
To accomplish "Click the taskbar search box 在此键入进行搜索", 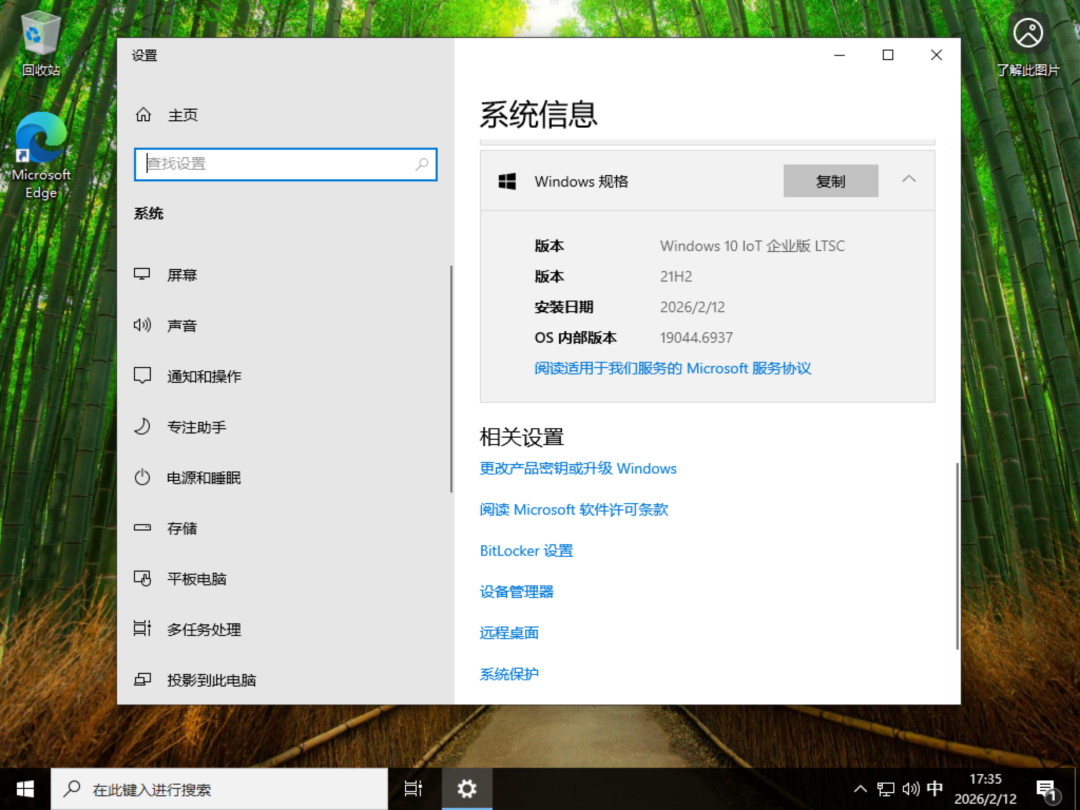I will coord(219,789).
